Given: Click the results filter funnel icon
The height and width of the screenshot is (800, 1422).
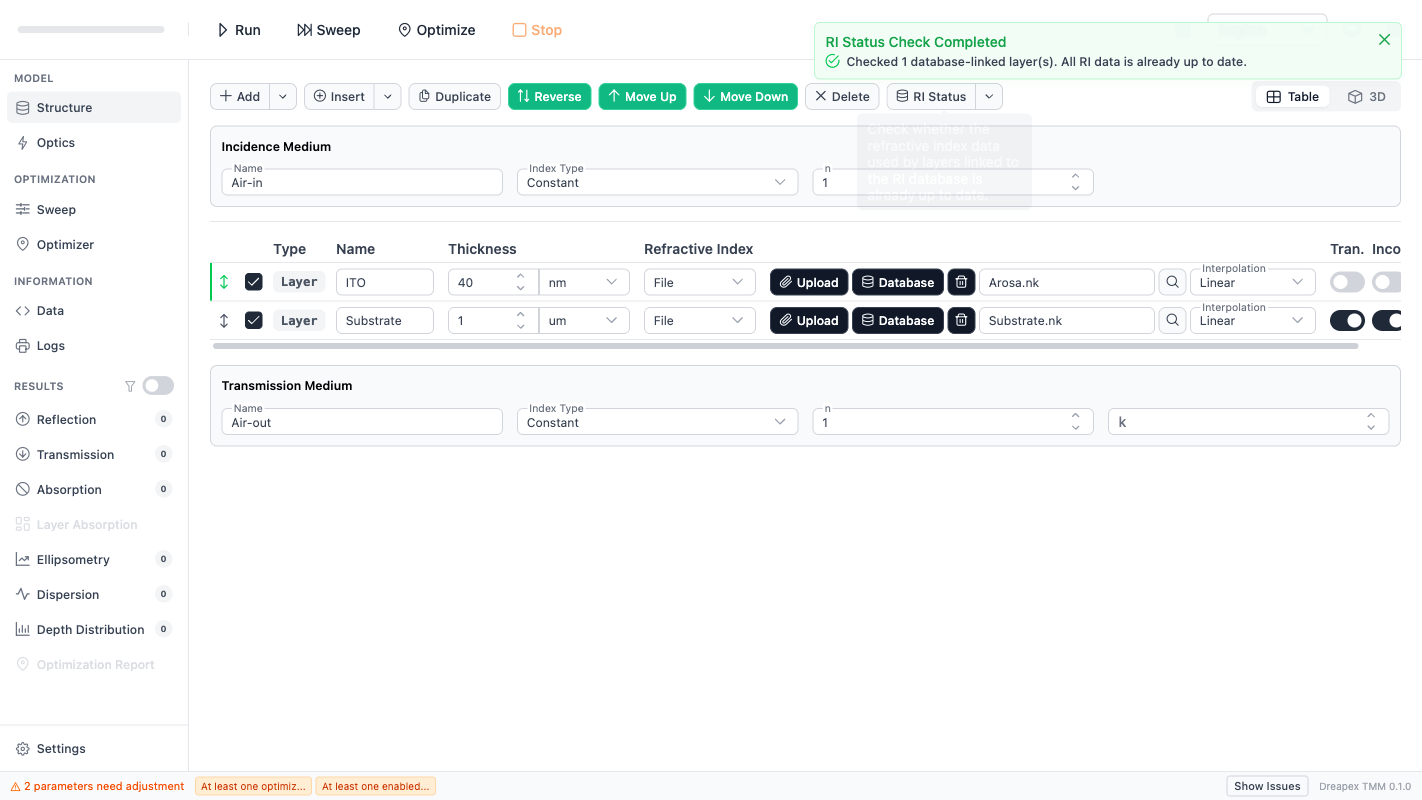Looking at the screenshot, I should (x=129, y=386).
